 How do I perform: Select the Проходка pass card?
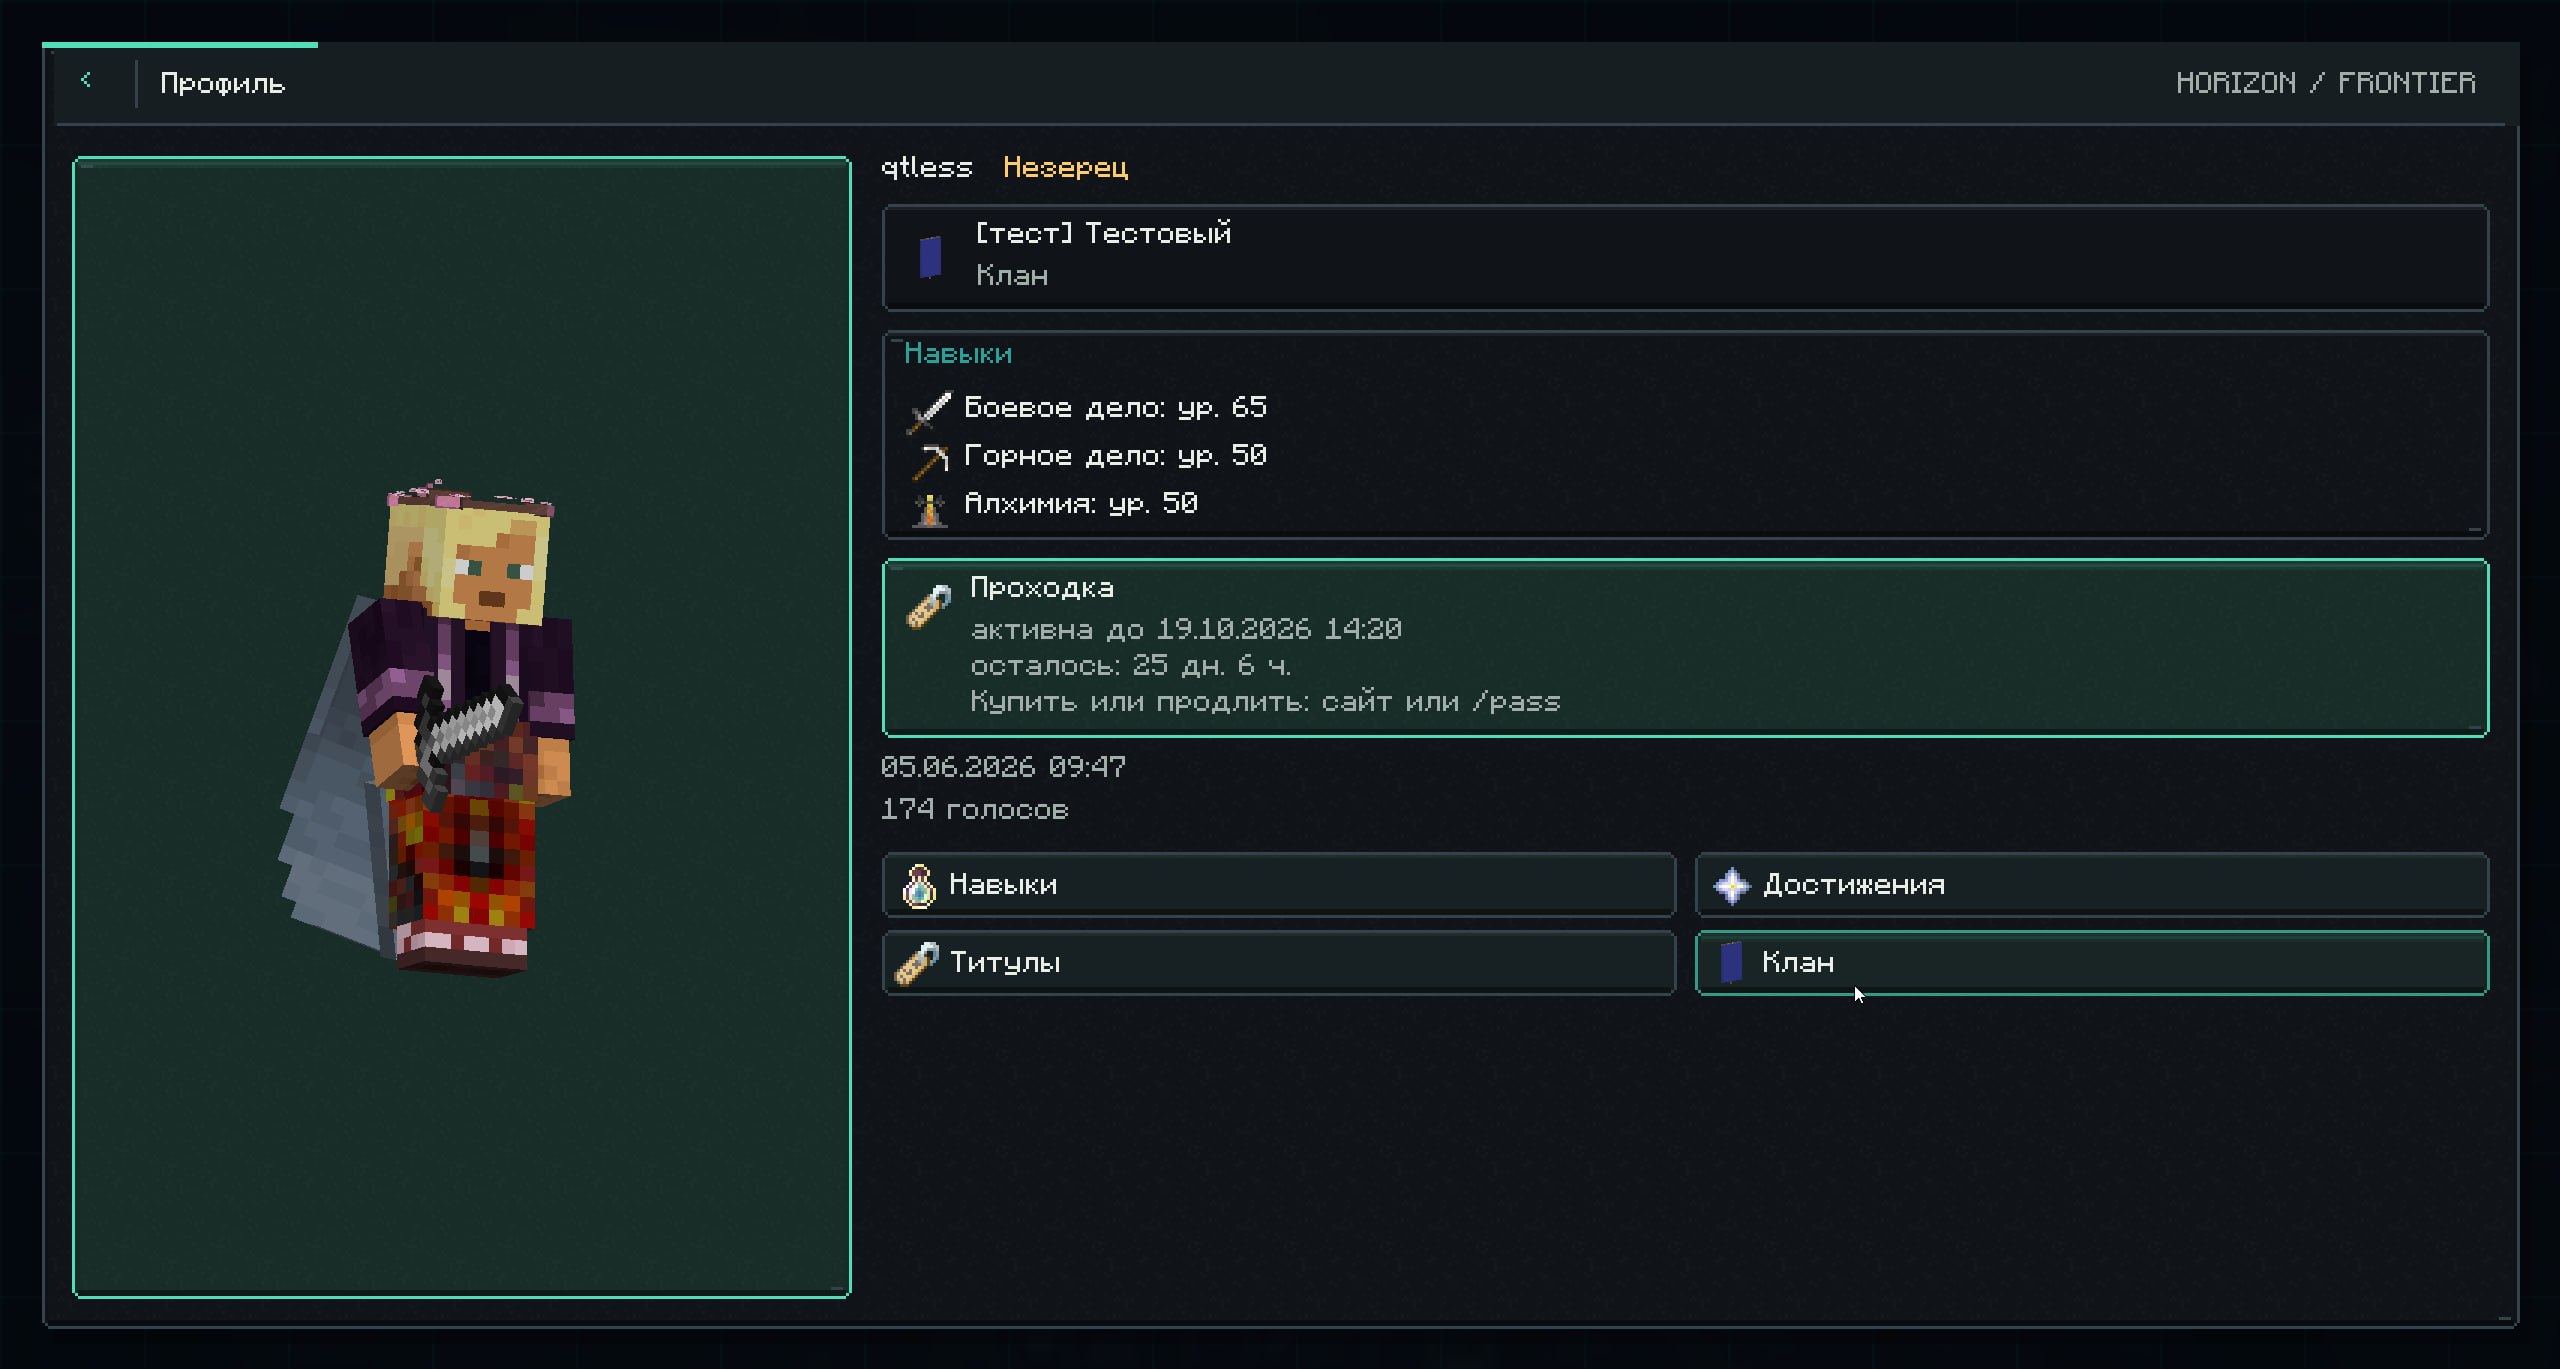[x=1685, y=648]
